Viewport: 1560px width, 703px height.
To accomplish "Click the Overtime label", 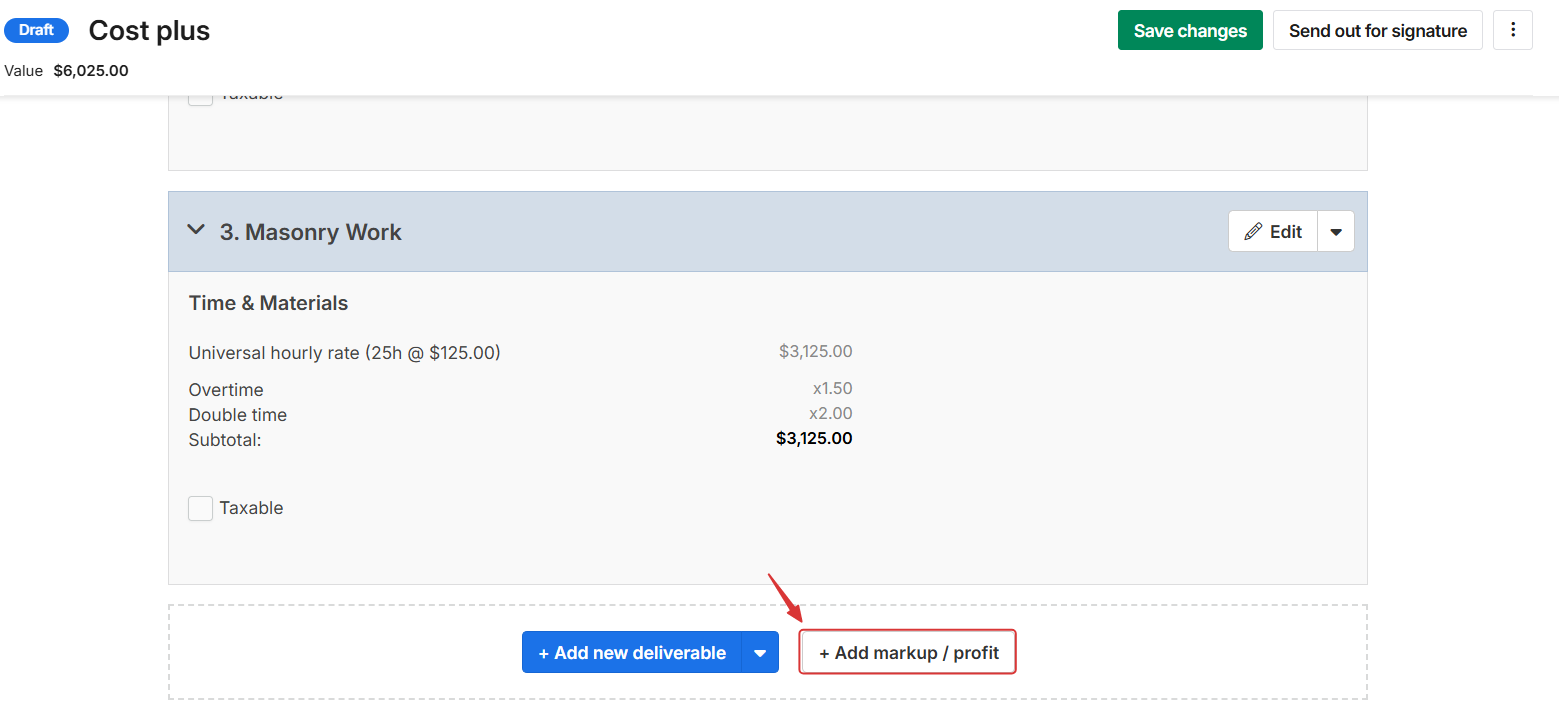I will pos(226,390).
